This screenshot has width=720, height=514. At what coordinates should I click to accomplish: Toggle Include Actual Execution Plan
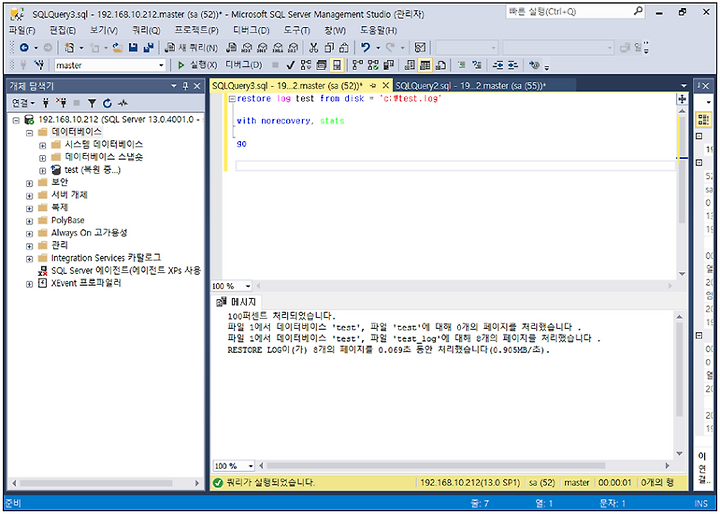click(x=358, y=65)
